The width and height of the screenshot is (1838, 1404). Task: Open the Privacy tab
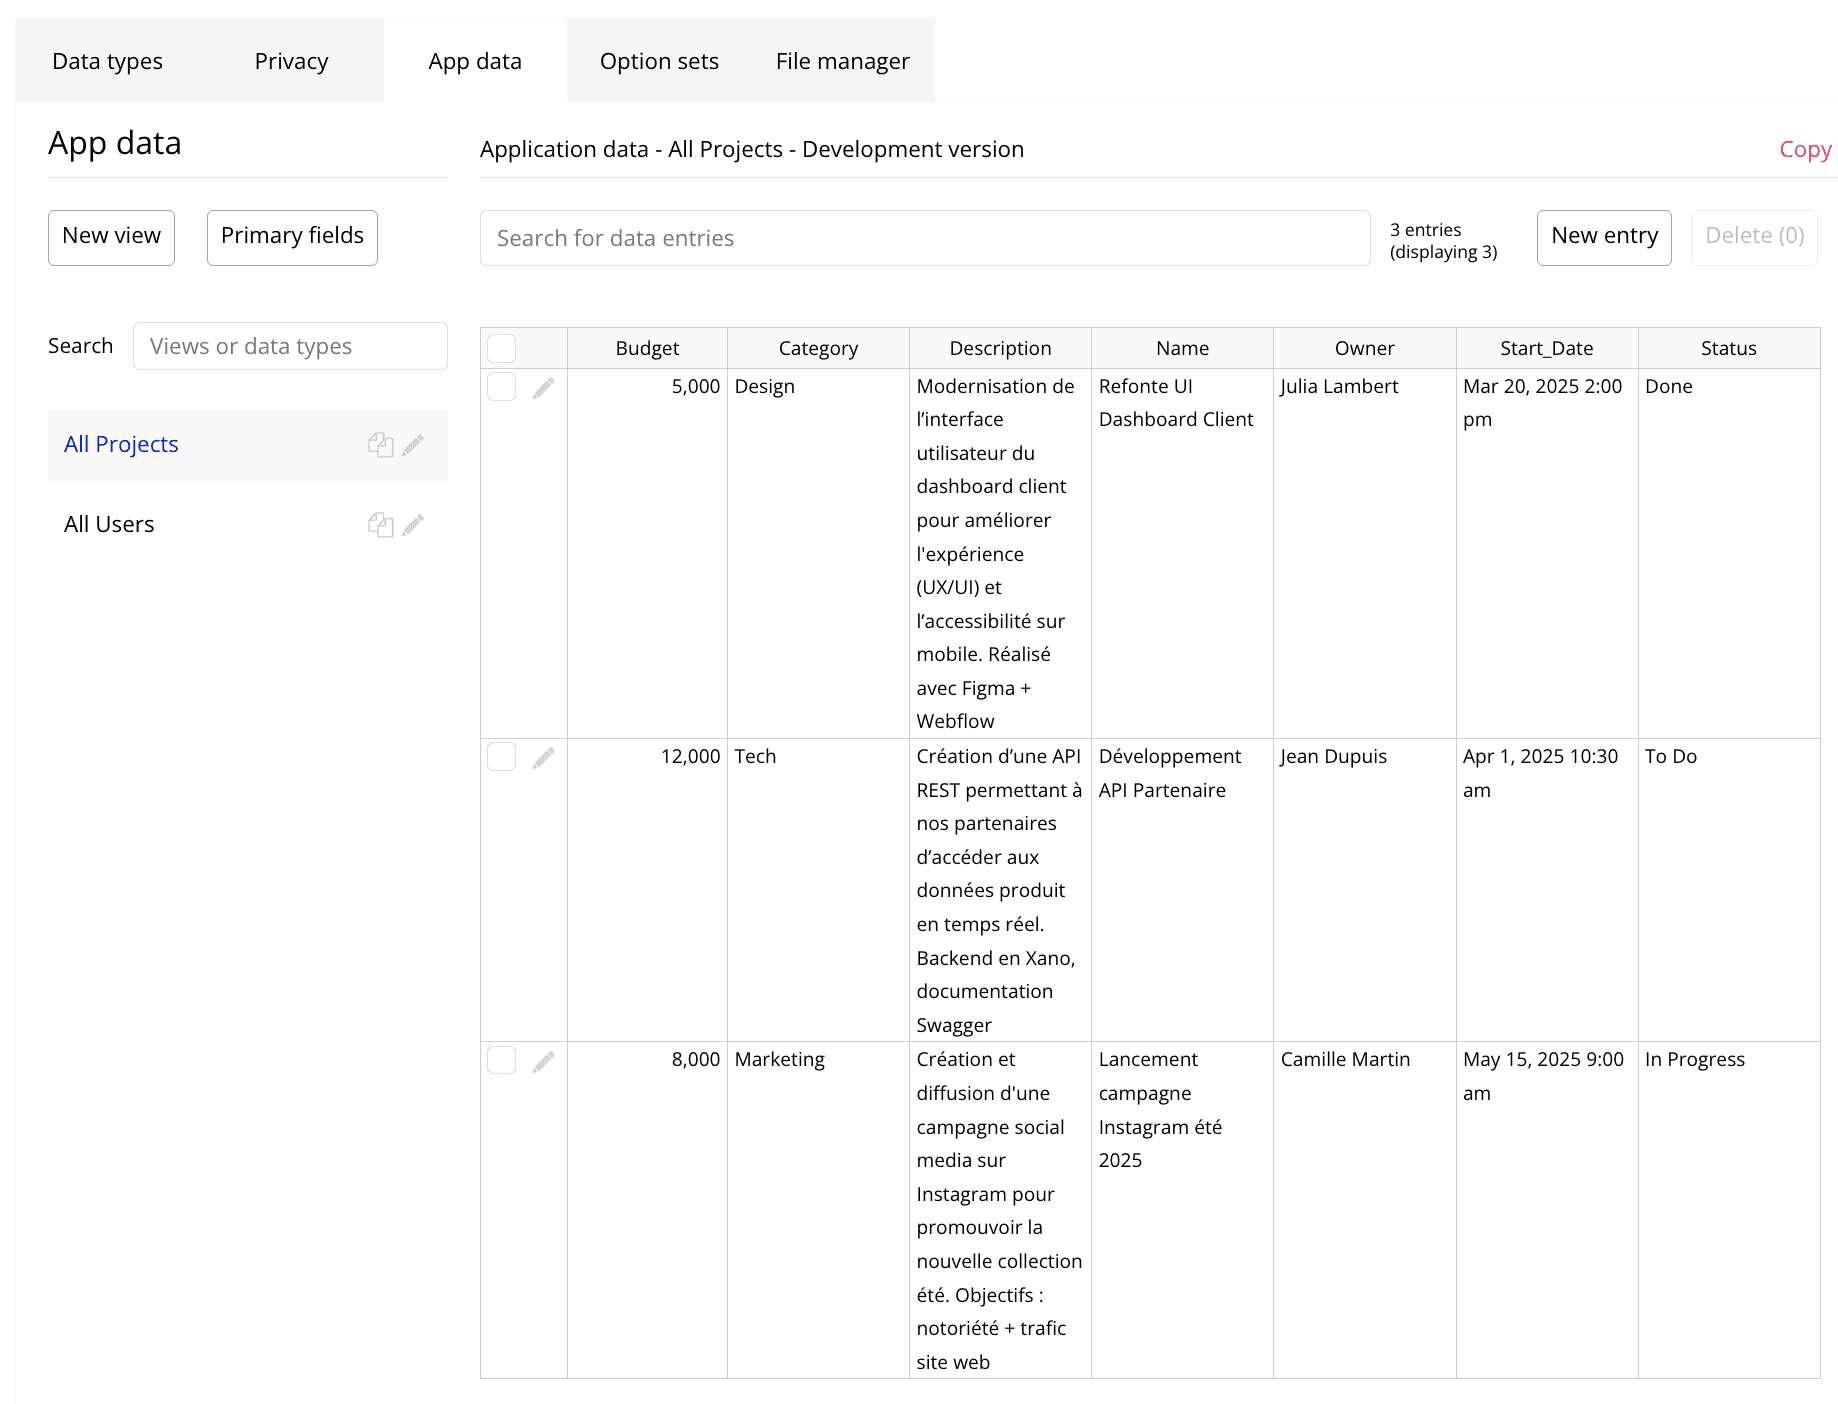(291, 61)
